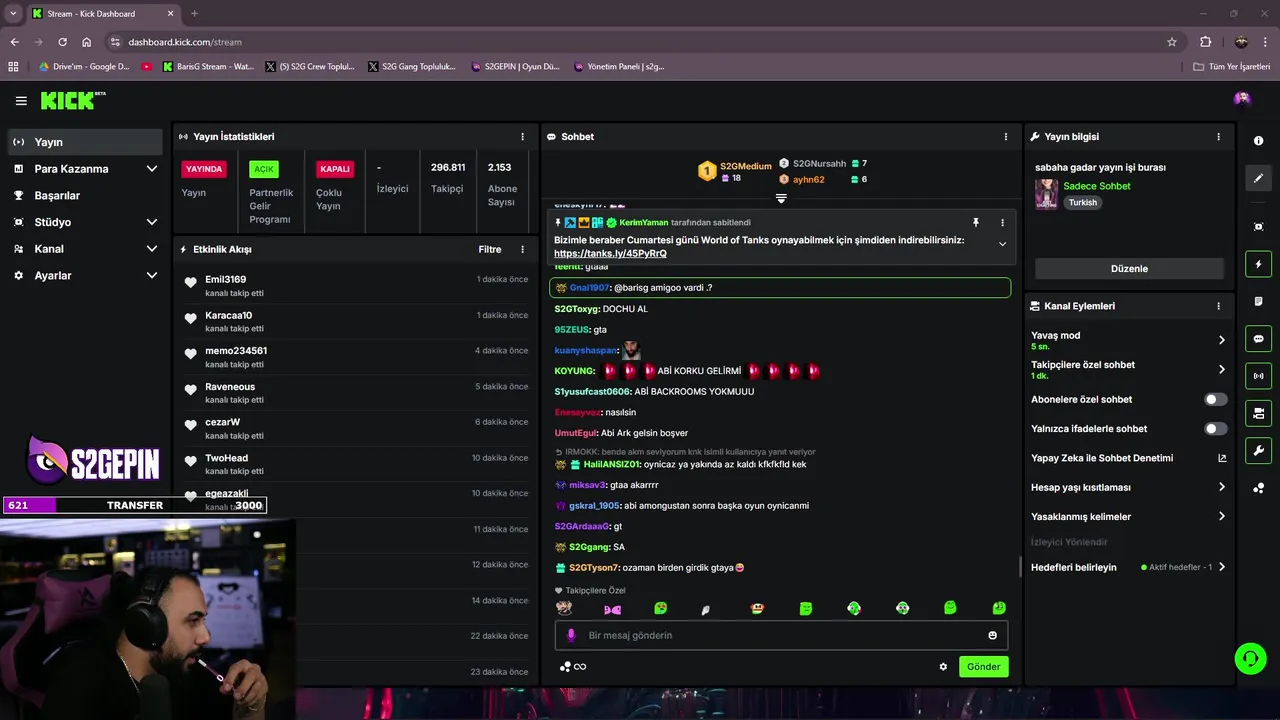Image resolution: width=1280 pixels, height=720 pixels.
Task: Click the three-dots cluster icon in right rail
Action: click(1258, 488)
